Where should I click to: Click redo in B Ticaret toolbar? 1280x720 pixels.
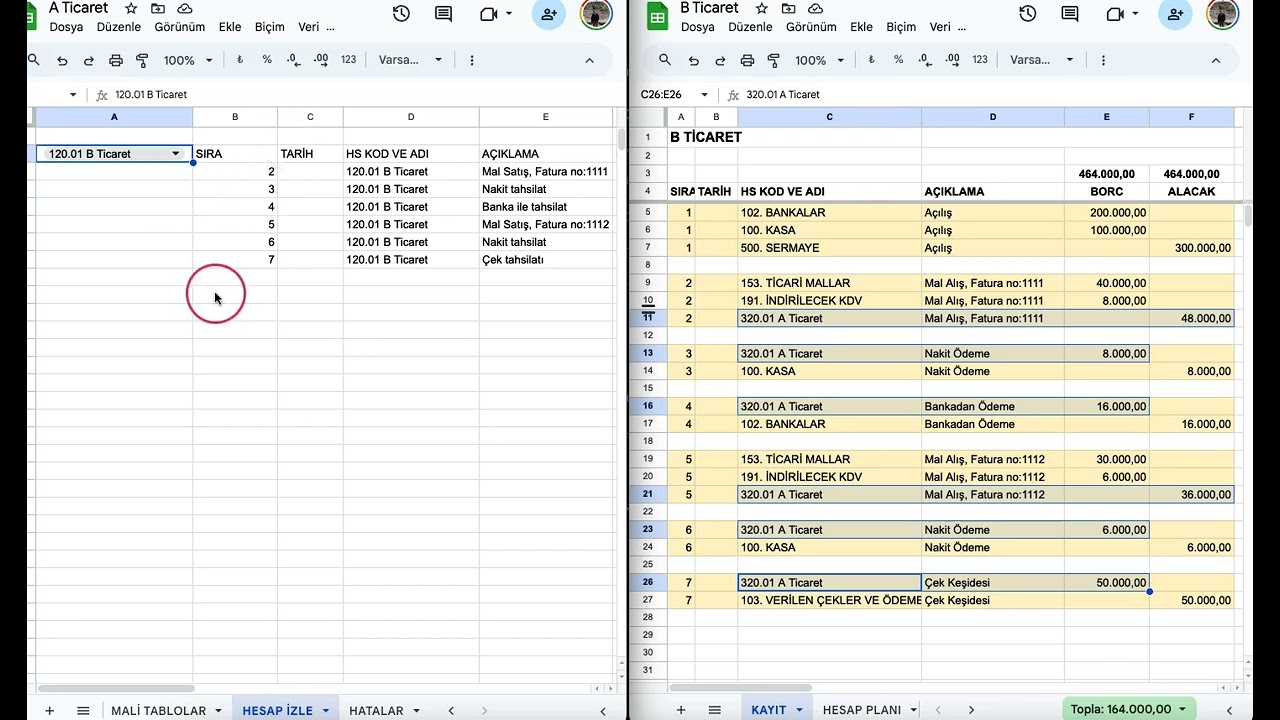(x=720, y=60)
